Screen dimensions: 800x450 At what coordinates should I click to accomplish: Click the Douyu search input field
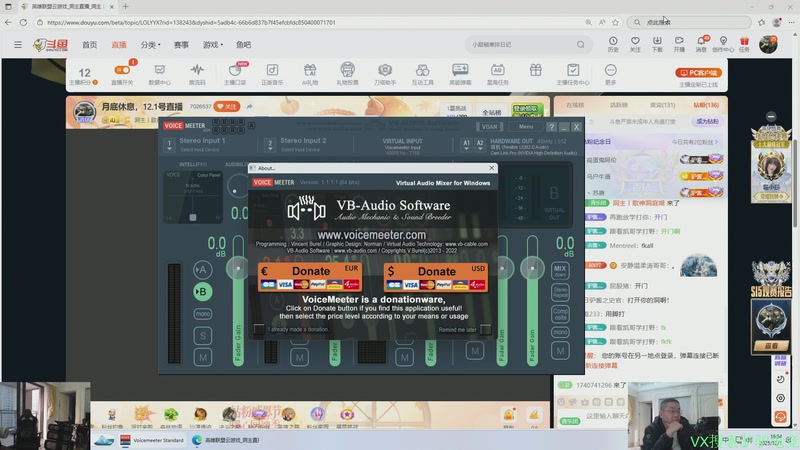click(520, 45)
